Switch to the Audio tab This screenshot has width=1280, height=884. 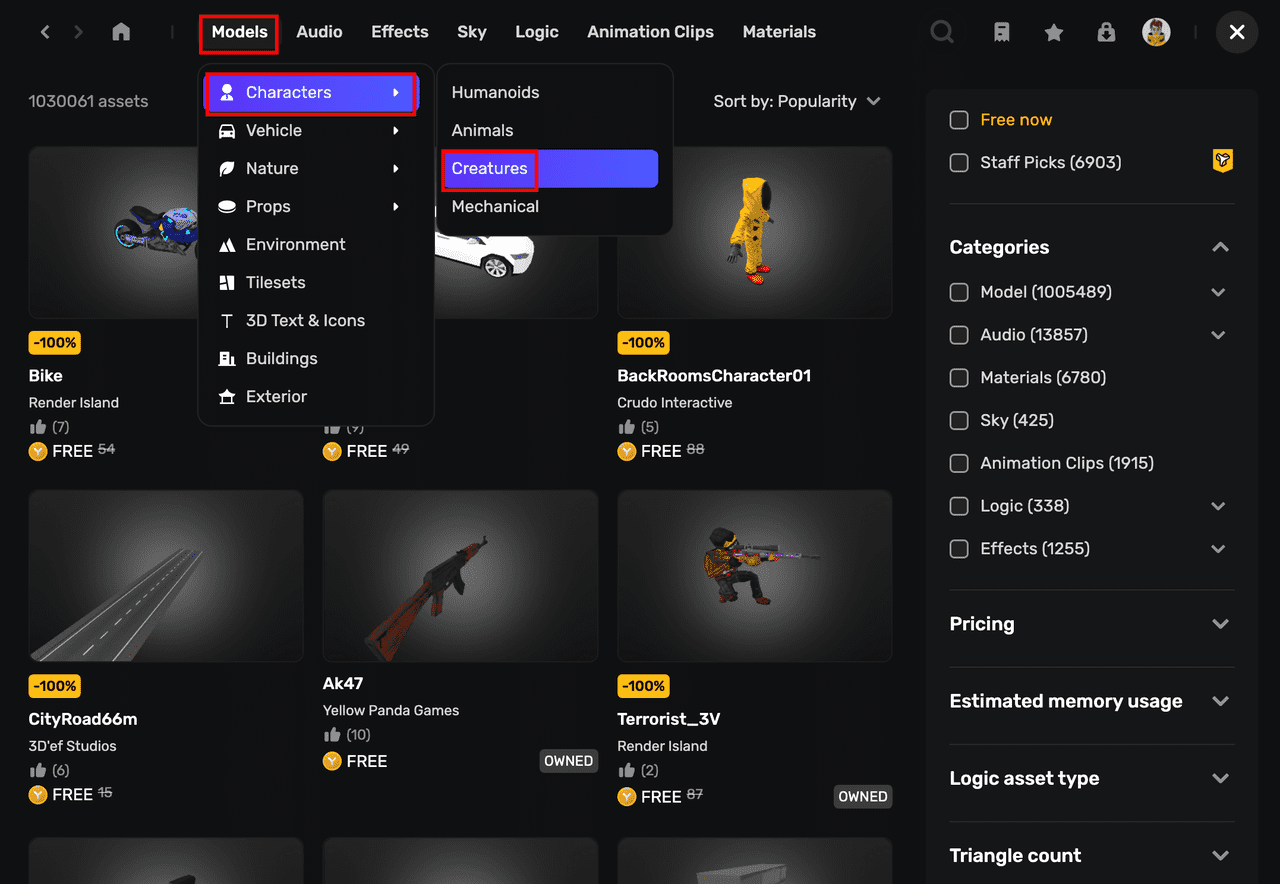[319, 32]
